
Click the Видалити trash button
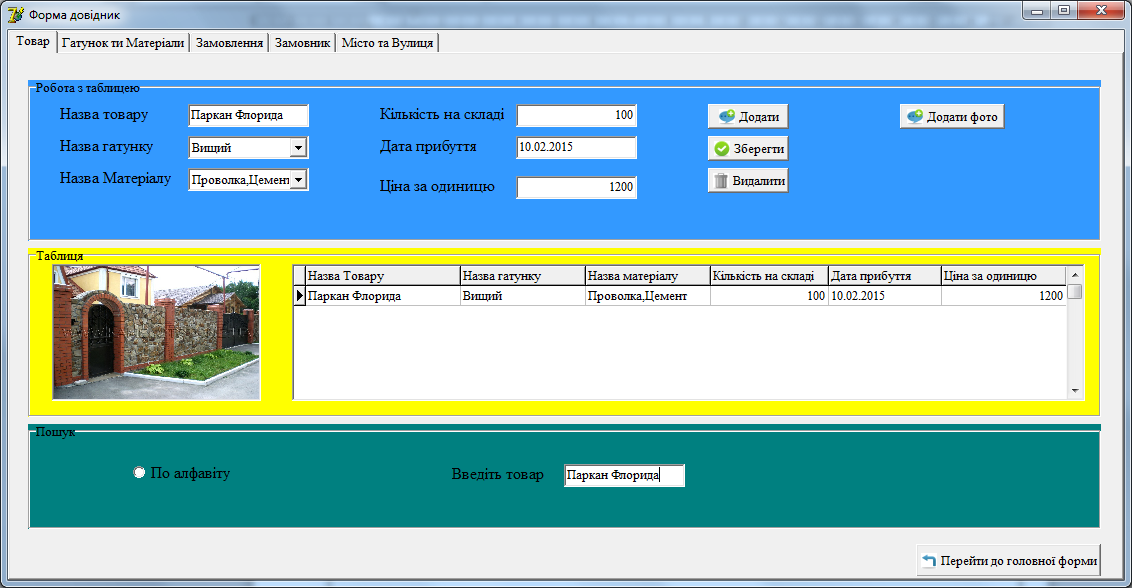(748, 181)
